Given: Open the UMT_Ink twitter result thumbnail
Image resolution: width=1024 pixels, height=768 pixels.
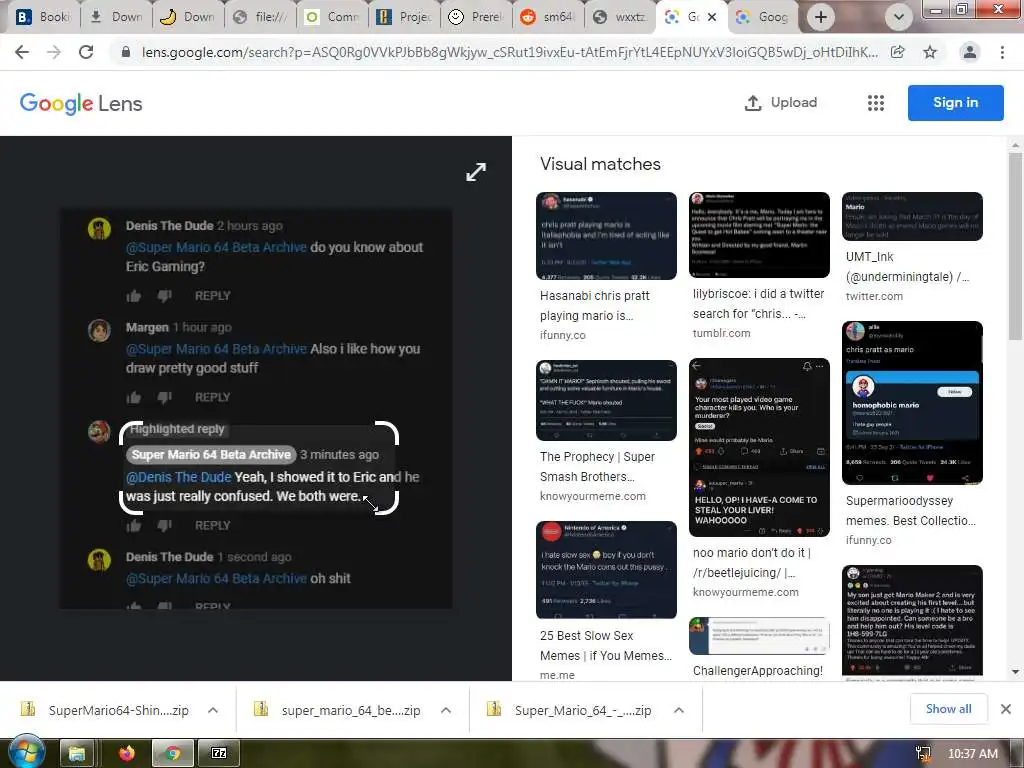Looking at the screenshot, I should [x=912, y=216].
